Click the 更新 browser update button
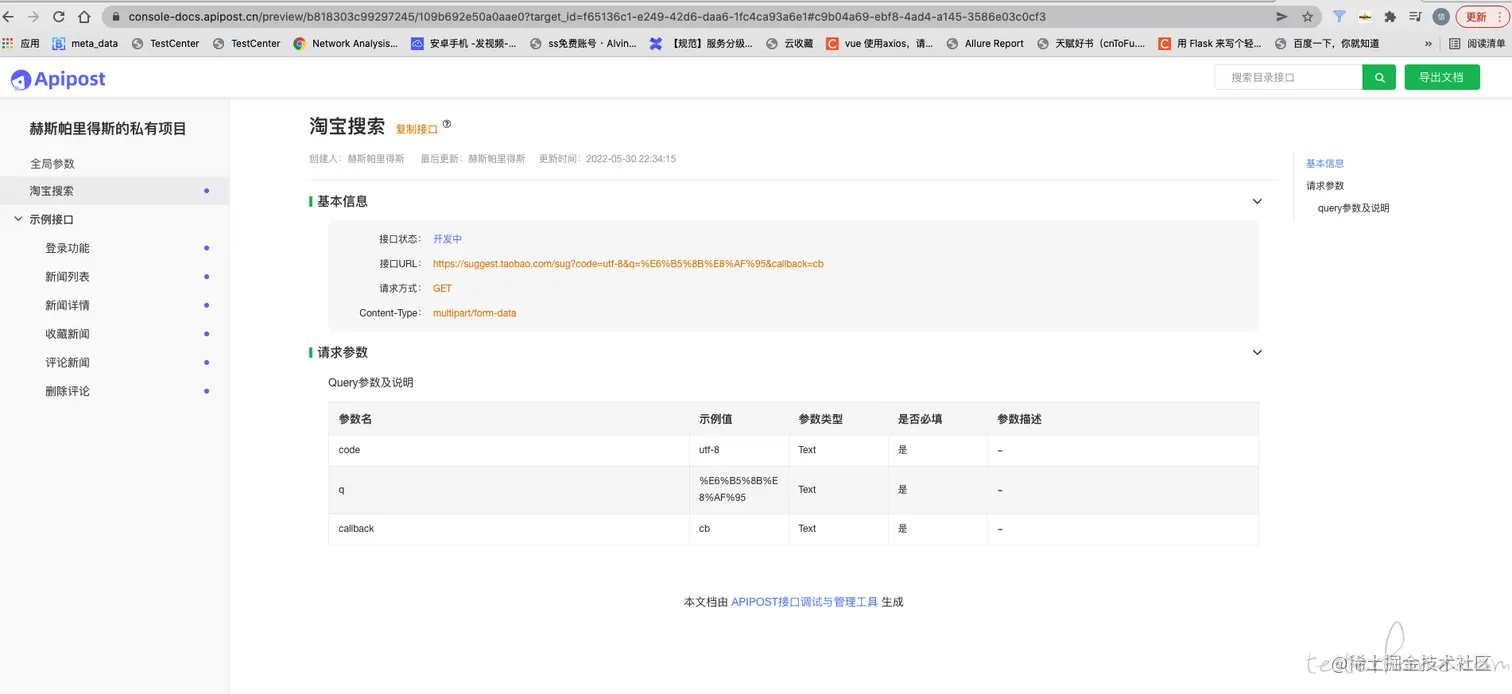The image size is (1512, 694). 1482,17
